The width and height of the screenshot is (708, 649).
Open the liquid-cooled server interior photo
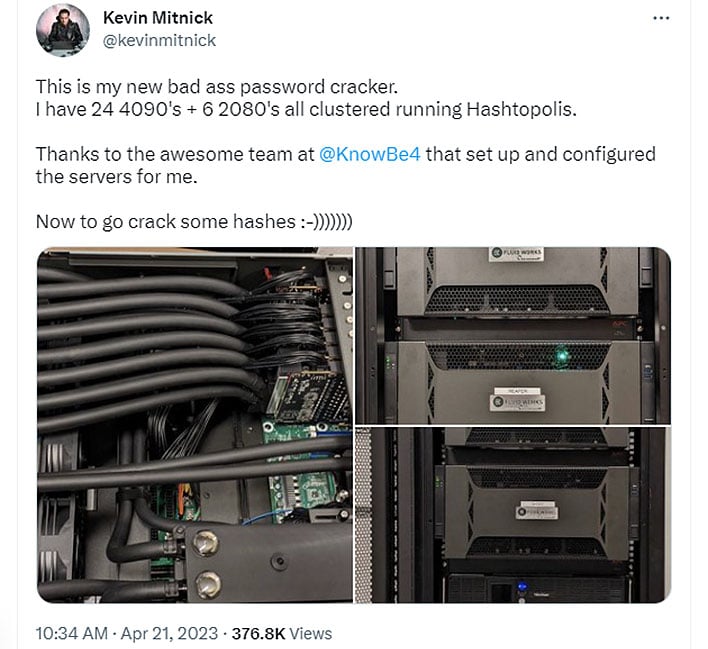pyautogui.click(x=195, y=425)
